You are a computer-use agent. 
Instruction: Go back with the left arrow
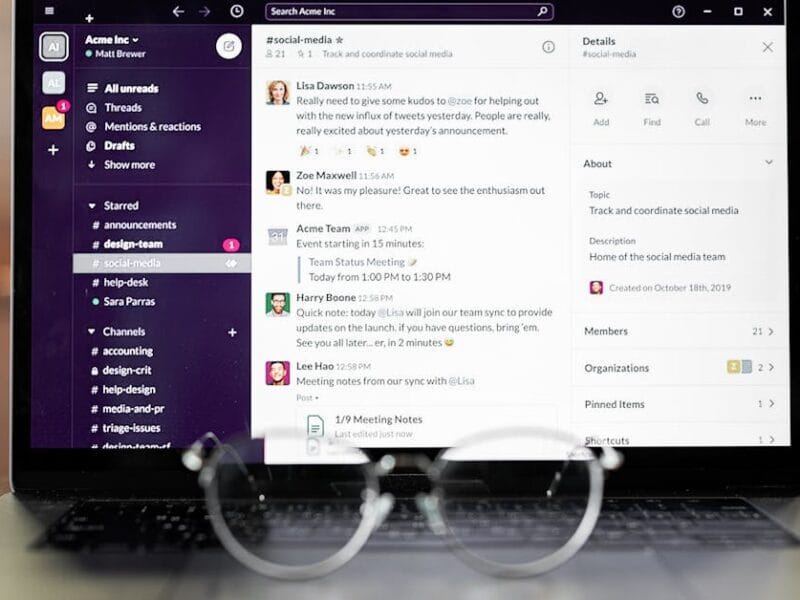point(178,11)
